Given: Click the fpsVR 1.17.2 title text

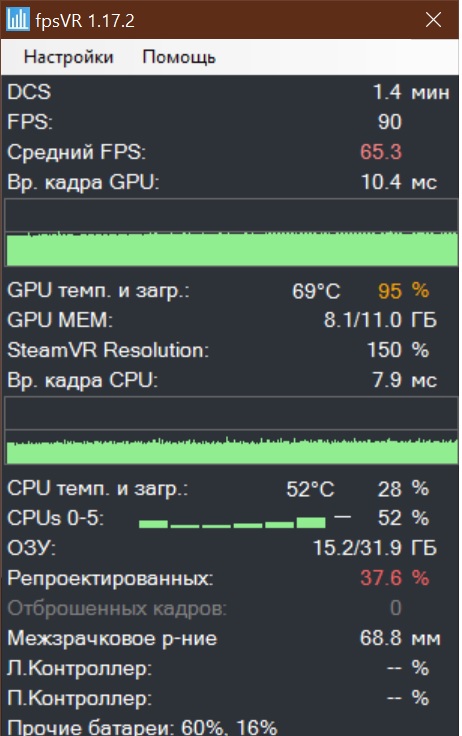Looking at the screenshot, I should click(x=85, y=21).
